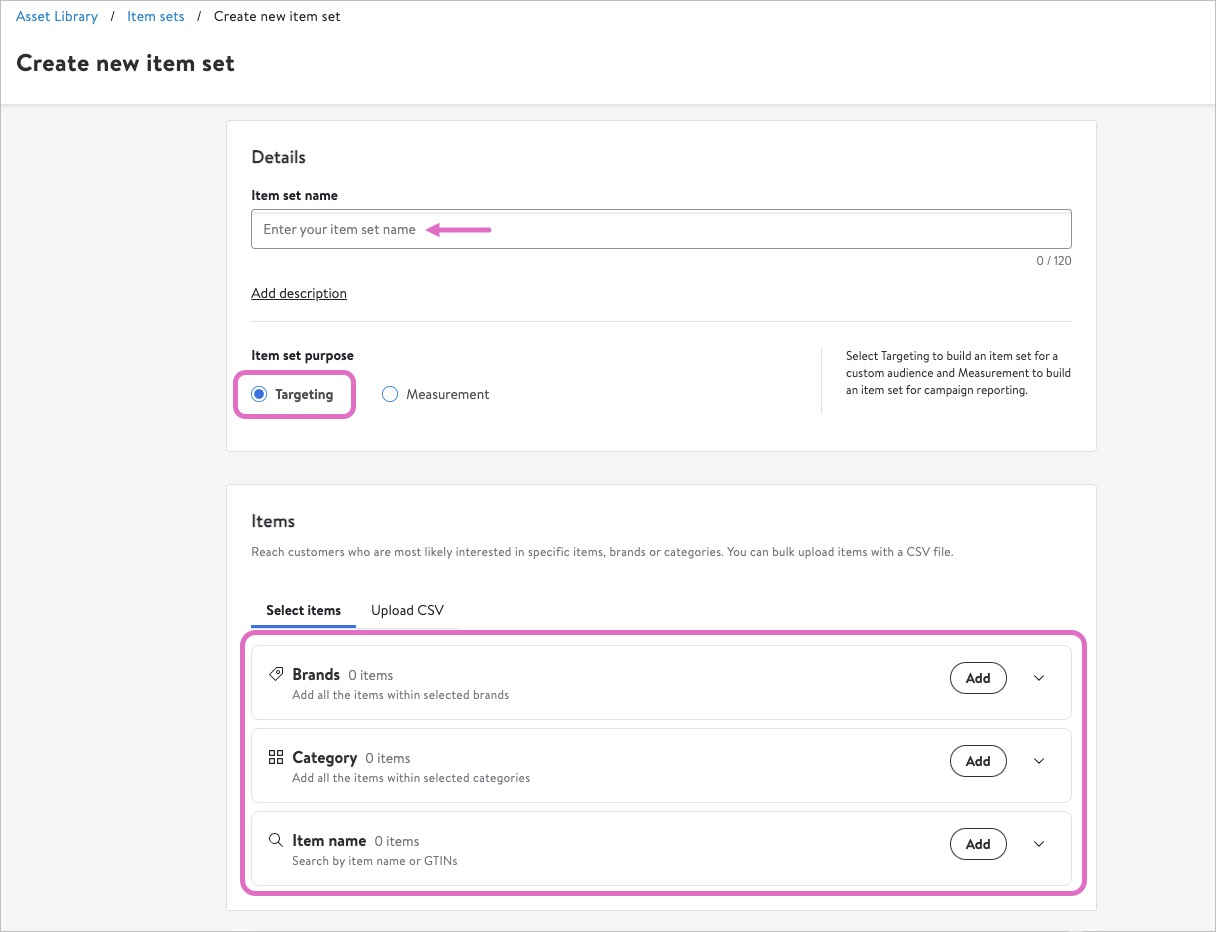Screen dimensions: 1216x932
Task: Expand the Category section chevron
Action: coord(1039,761)
